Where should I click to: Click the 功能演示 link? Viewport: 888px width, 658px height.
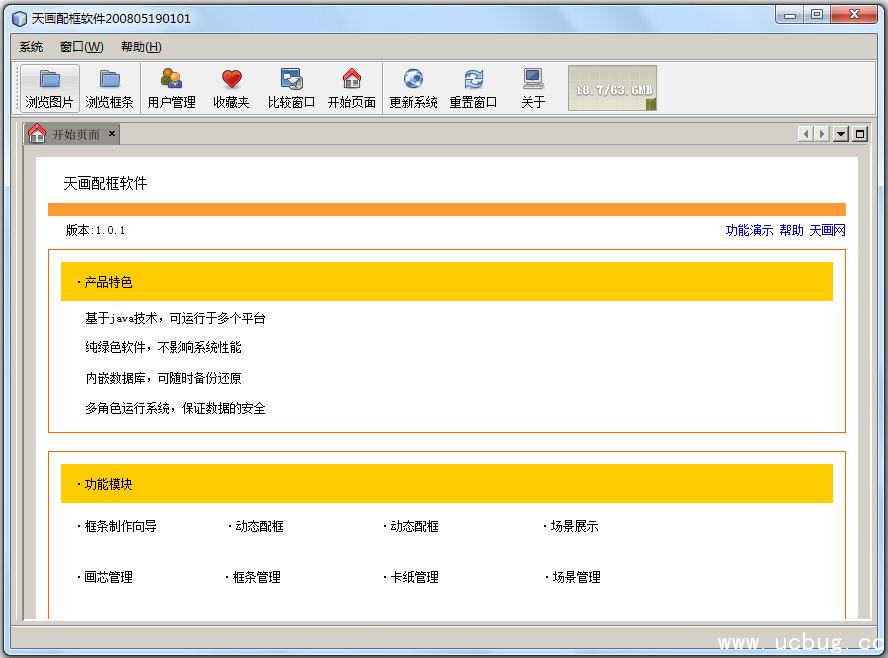749,230
